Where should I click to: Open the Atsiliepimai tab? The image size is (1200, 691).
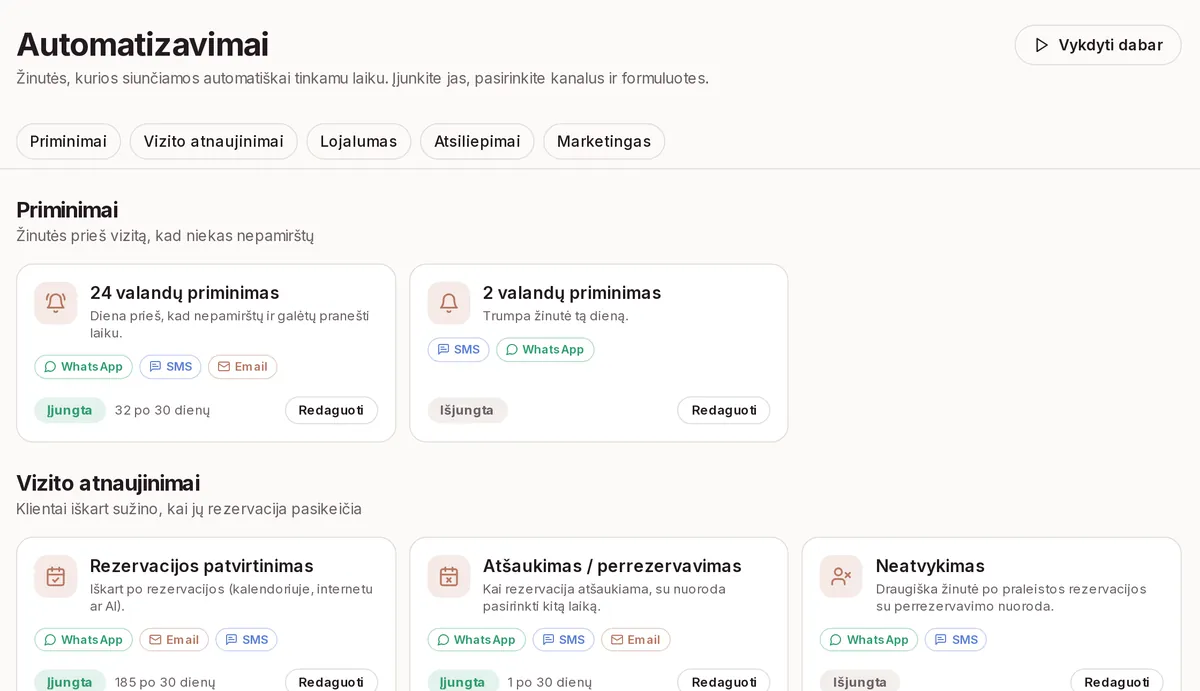tap(477, 141)
